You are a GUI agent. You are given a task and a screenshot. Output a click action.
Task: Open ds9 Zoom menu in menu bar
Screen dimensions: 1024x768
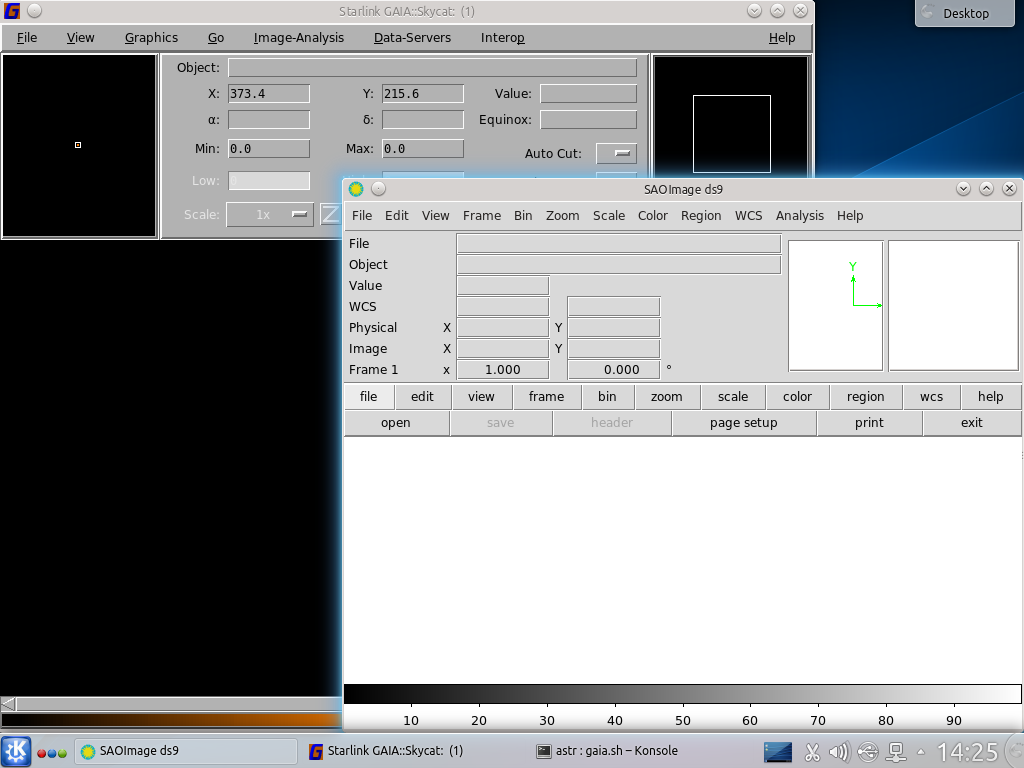(x=562, y=216)
